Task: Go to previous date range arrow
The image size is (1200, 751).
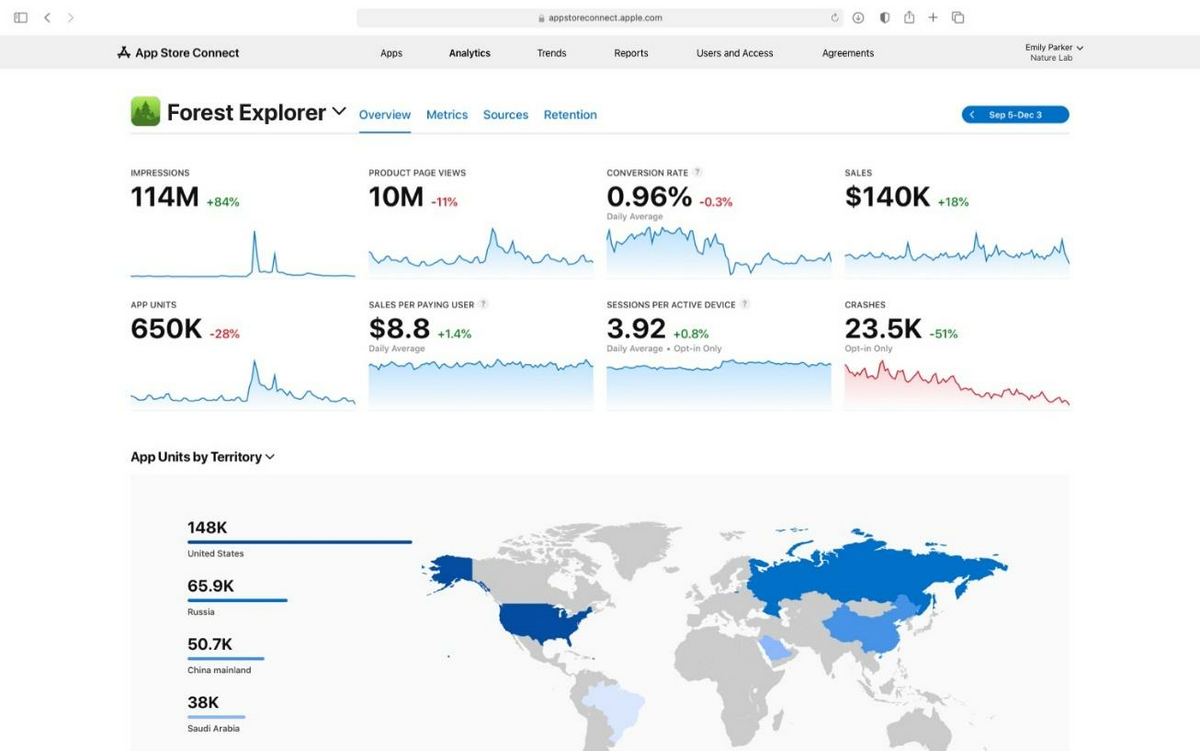Action: click(x=972, y=115)
